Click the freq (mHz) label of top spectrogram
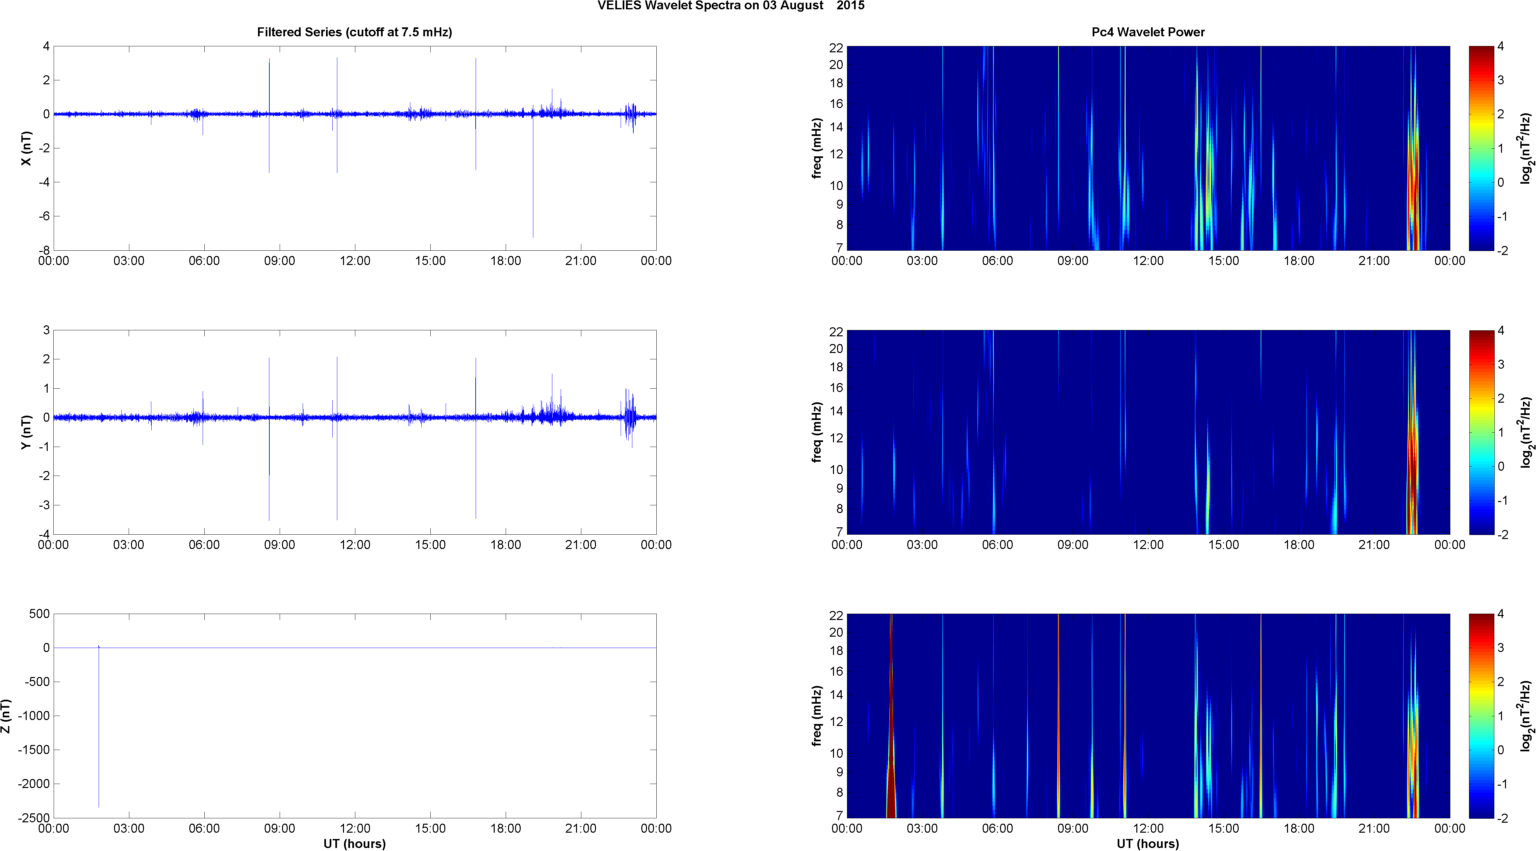 pyautogui.click(x=817, y=148)
